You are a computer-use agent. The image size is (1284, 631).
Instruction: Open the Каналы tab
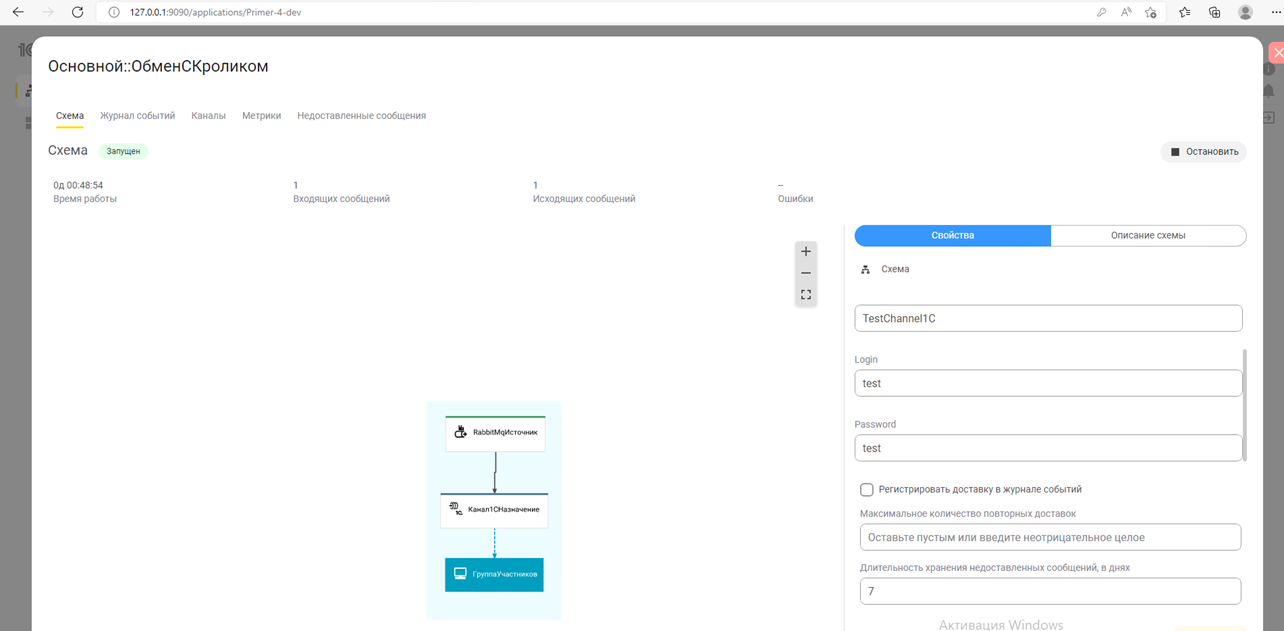click(208, 116)
